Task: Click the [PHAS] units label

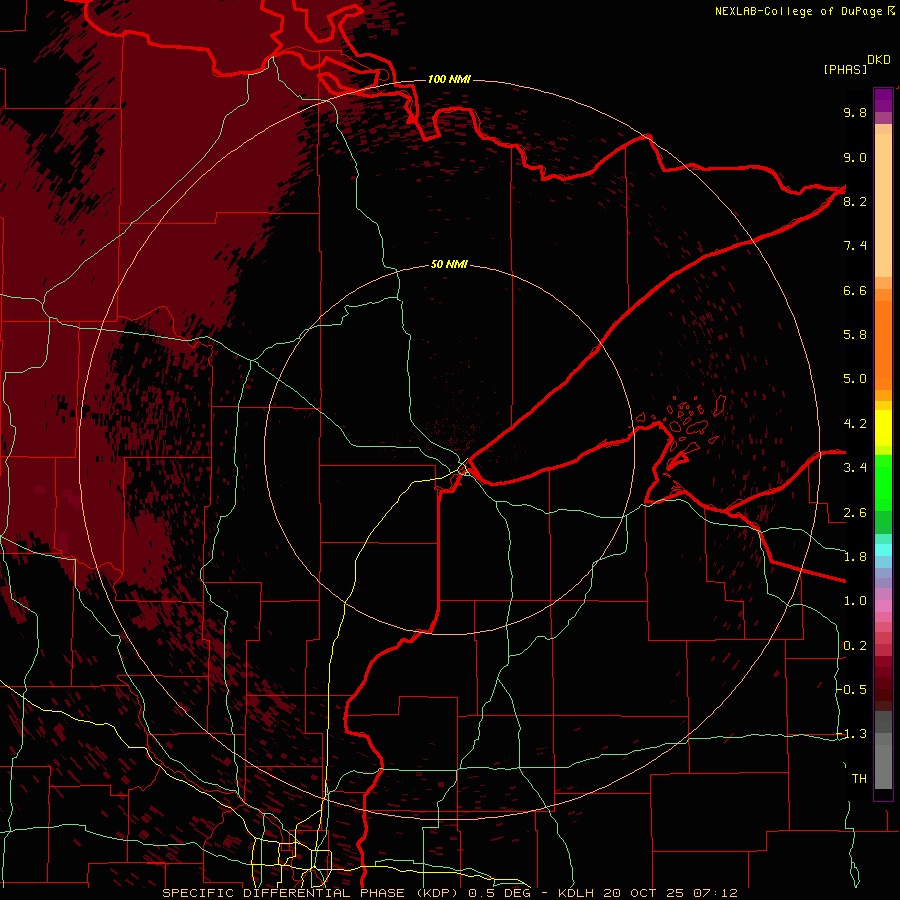Action: tap(845, 70)
